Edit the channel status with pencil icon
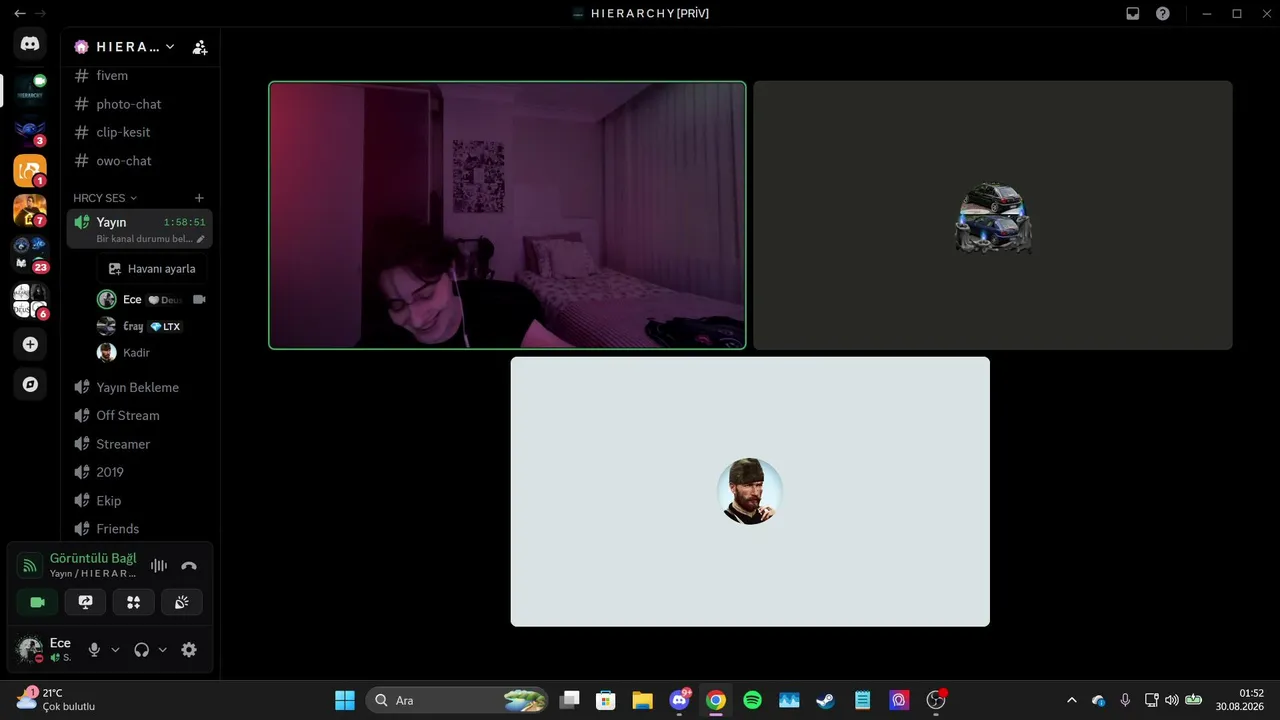 point(200,239)
